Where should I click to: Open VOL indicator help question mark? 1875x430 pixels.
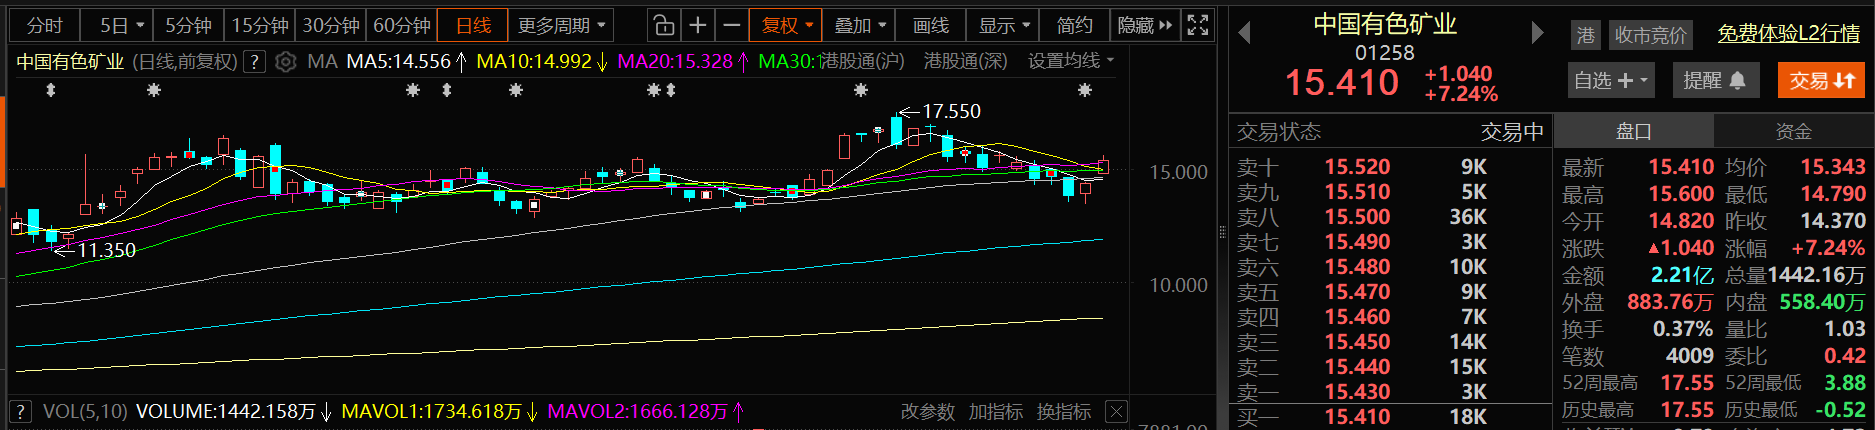coord(20,412)
